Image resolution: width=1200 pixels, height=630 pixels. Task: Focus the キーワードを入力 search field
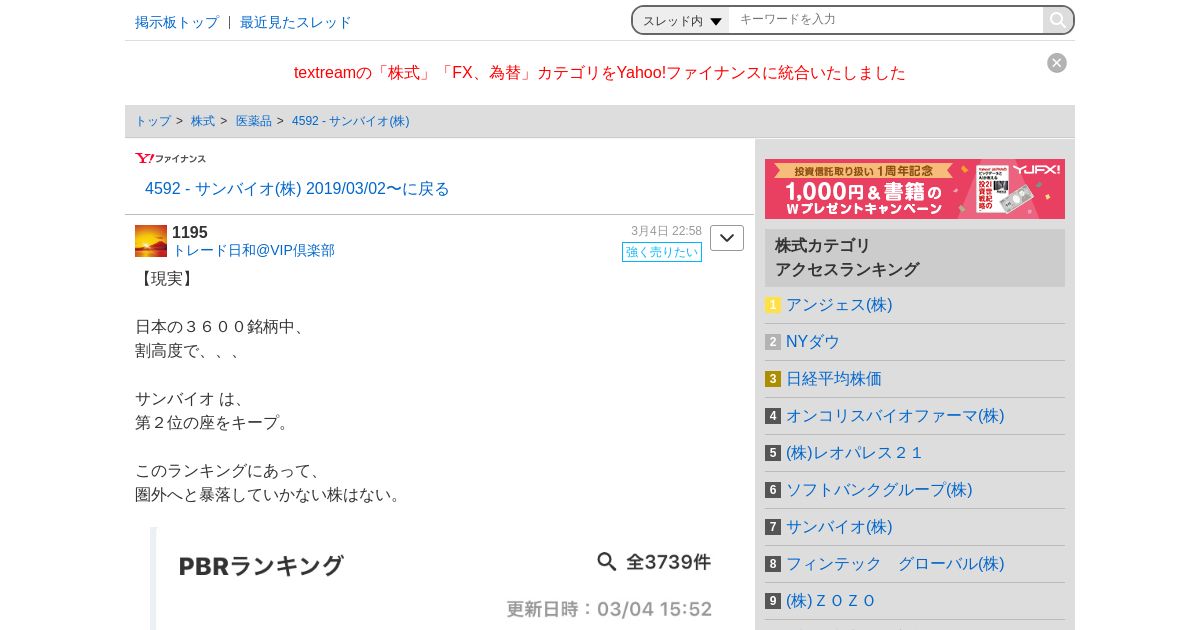[x=886, y=20]
